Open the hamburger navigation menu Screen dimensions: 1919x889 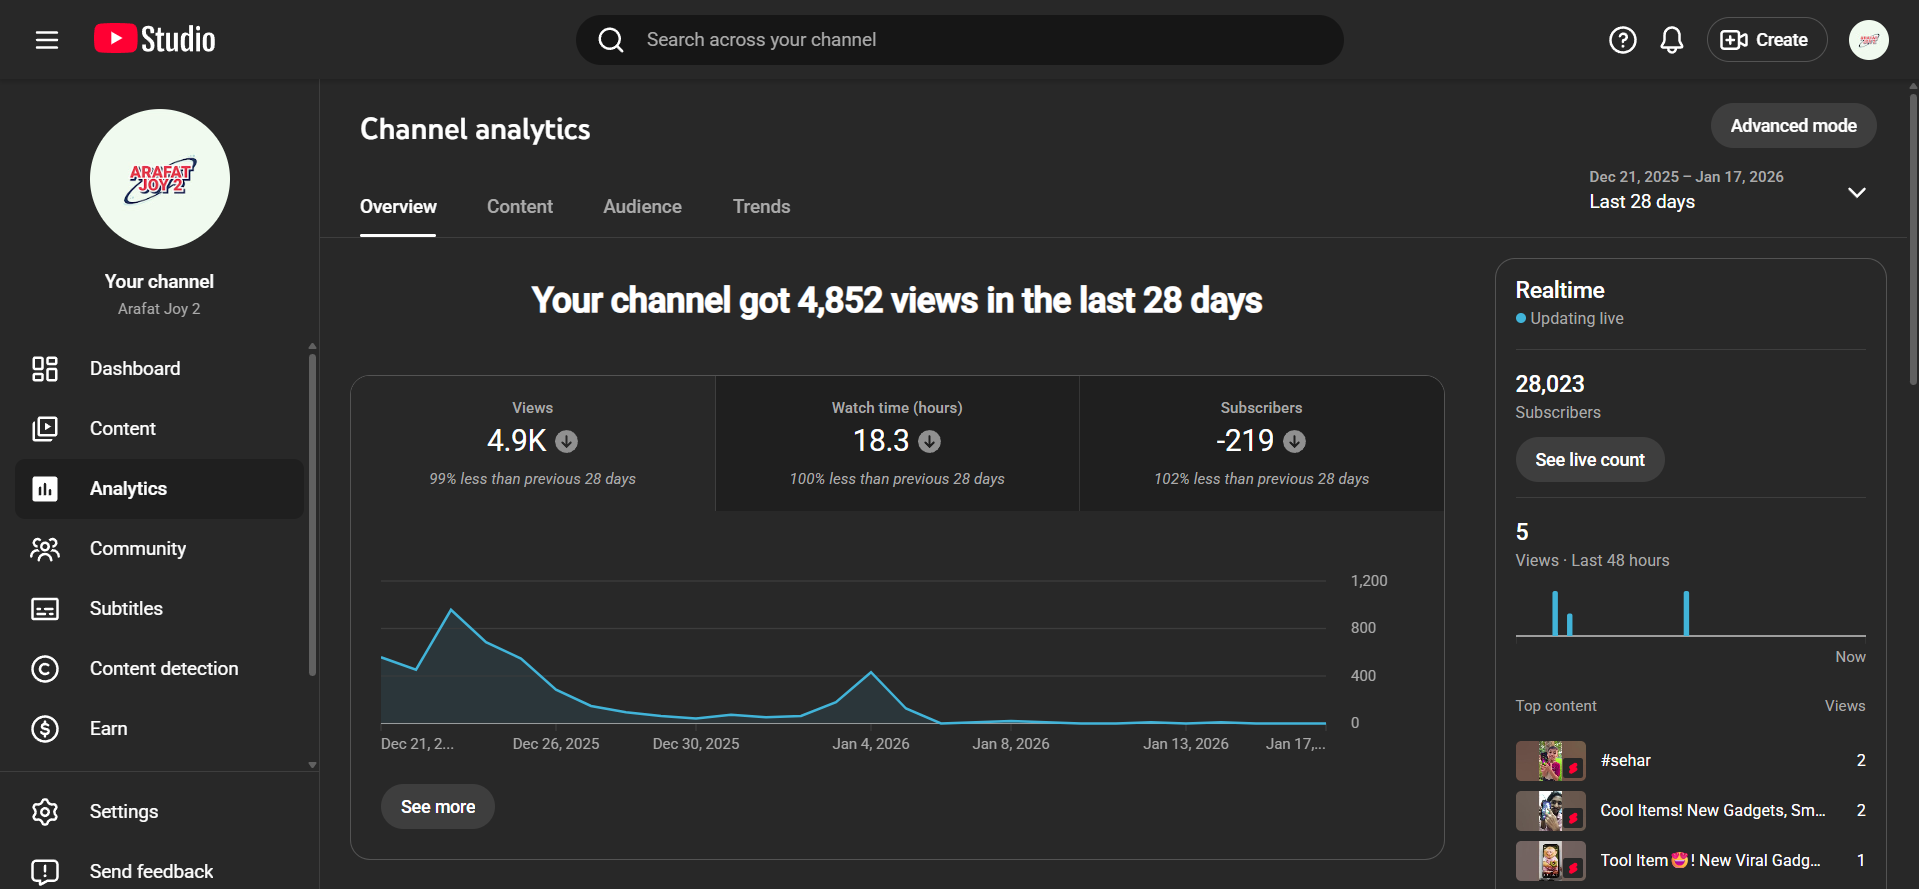47,40
